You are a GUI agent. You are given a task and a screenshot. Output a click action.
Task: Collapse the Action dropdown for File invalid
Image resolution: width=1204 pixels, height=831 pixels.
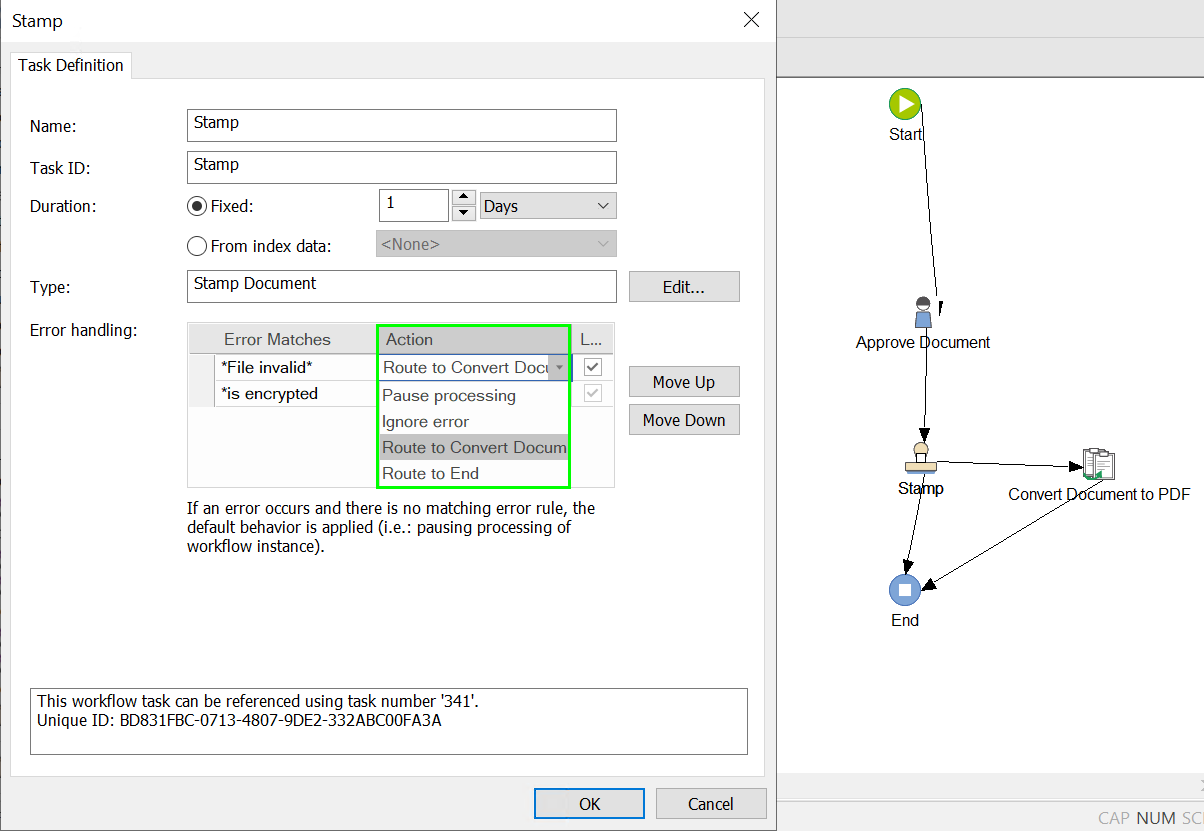coord(560,368)
